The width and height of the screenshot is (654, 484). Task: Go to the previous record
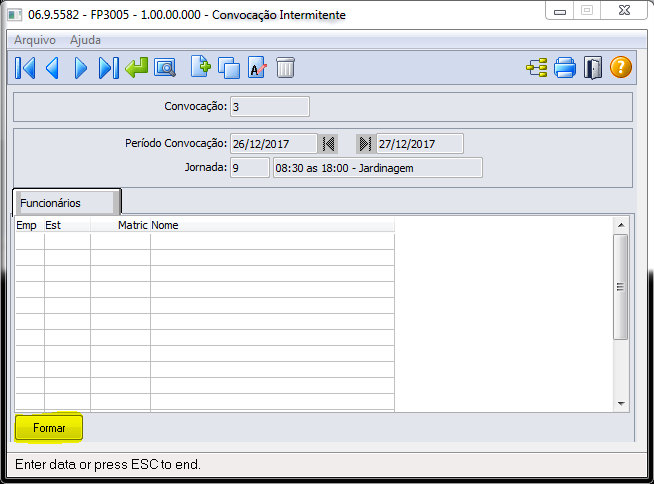(52, 68)
